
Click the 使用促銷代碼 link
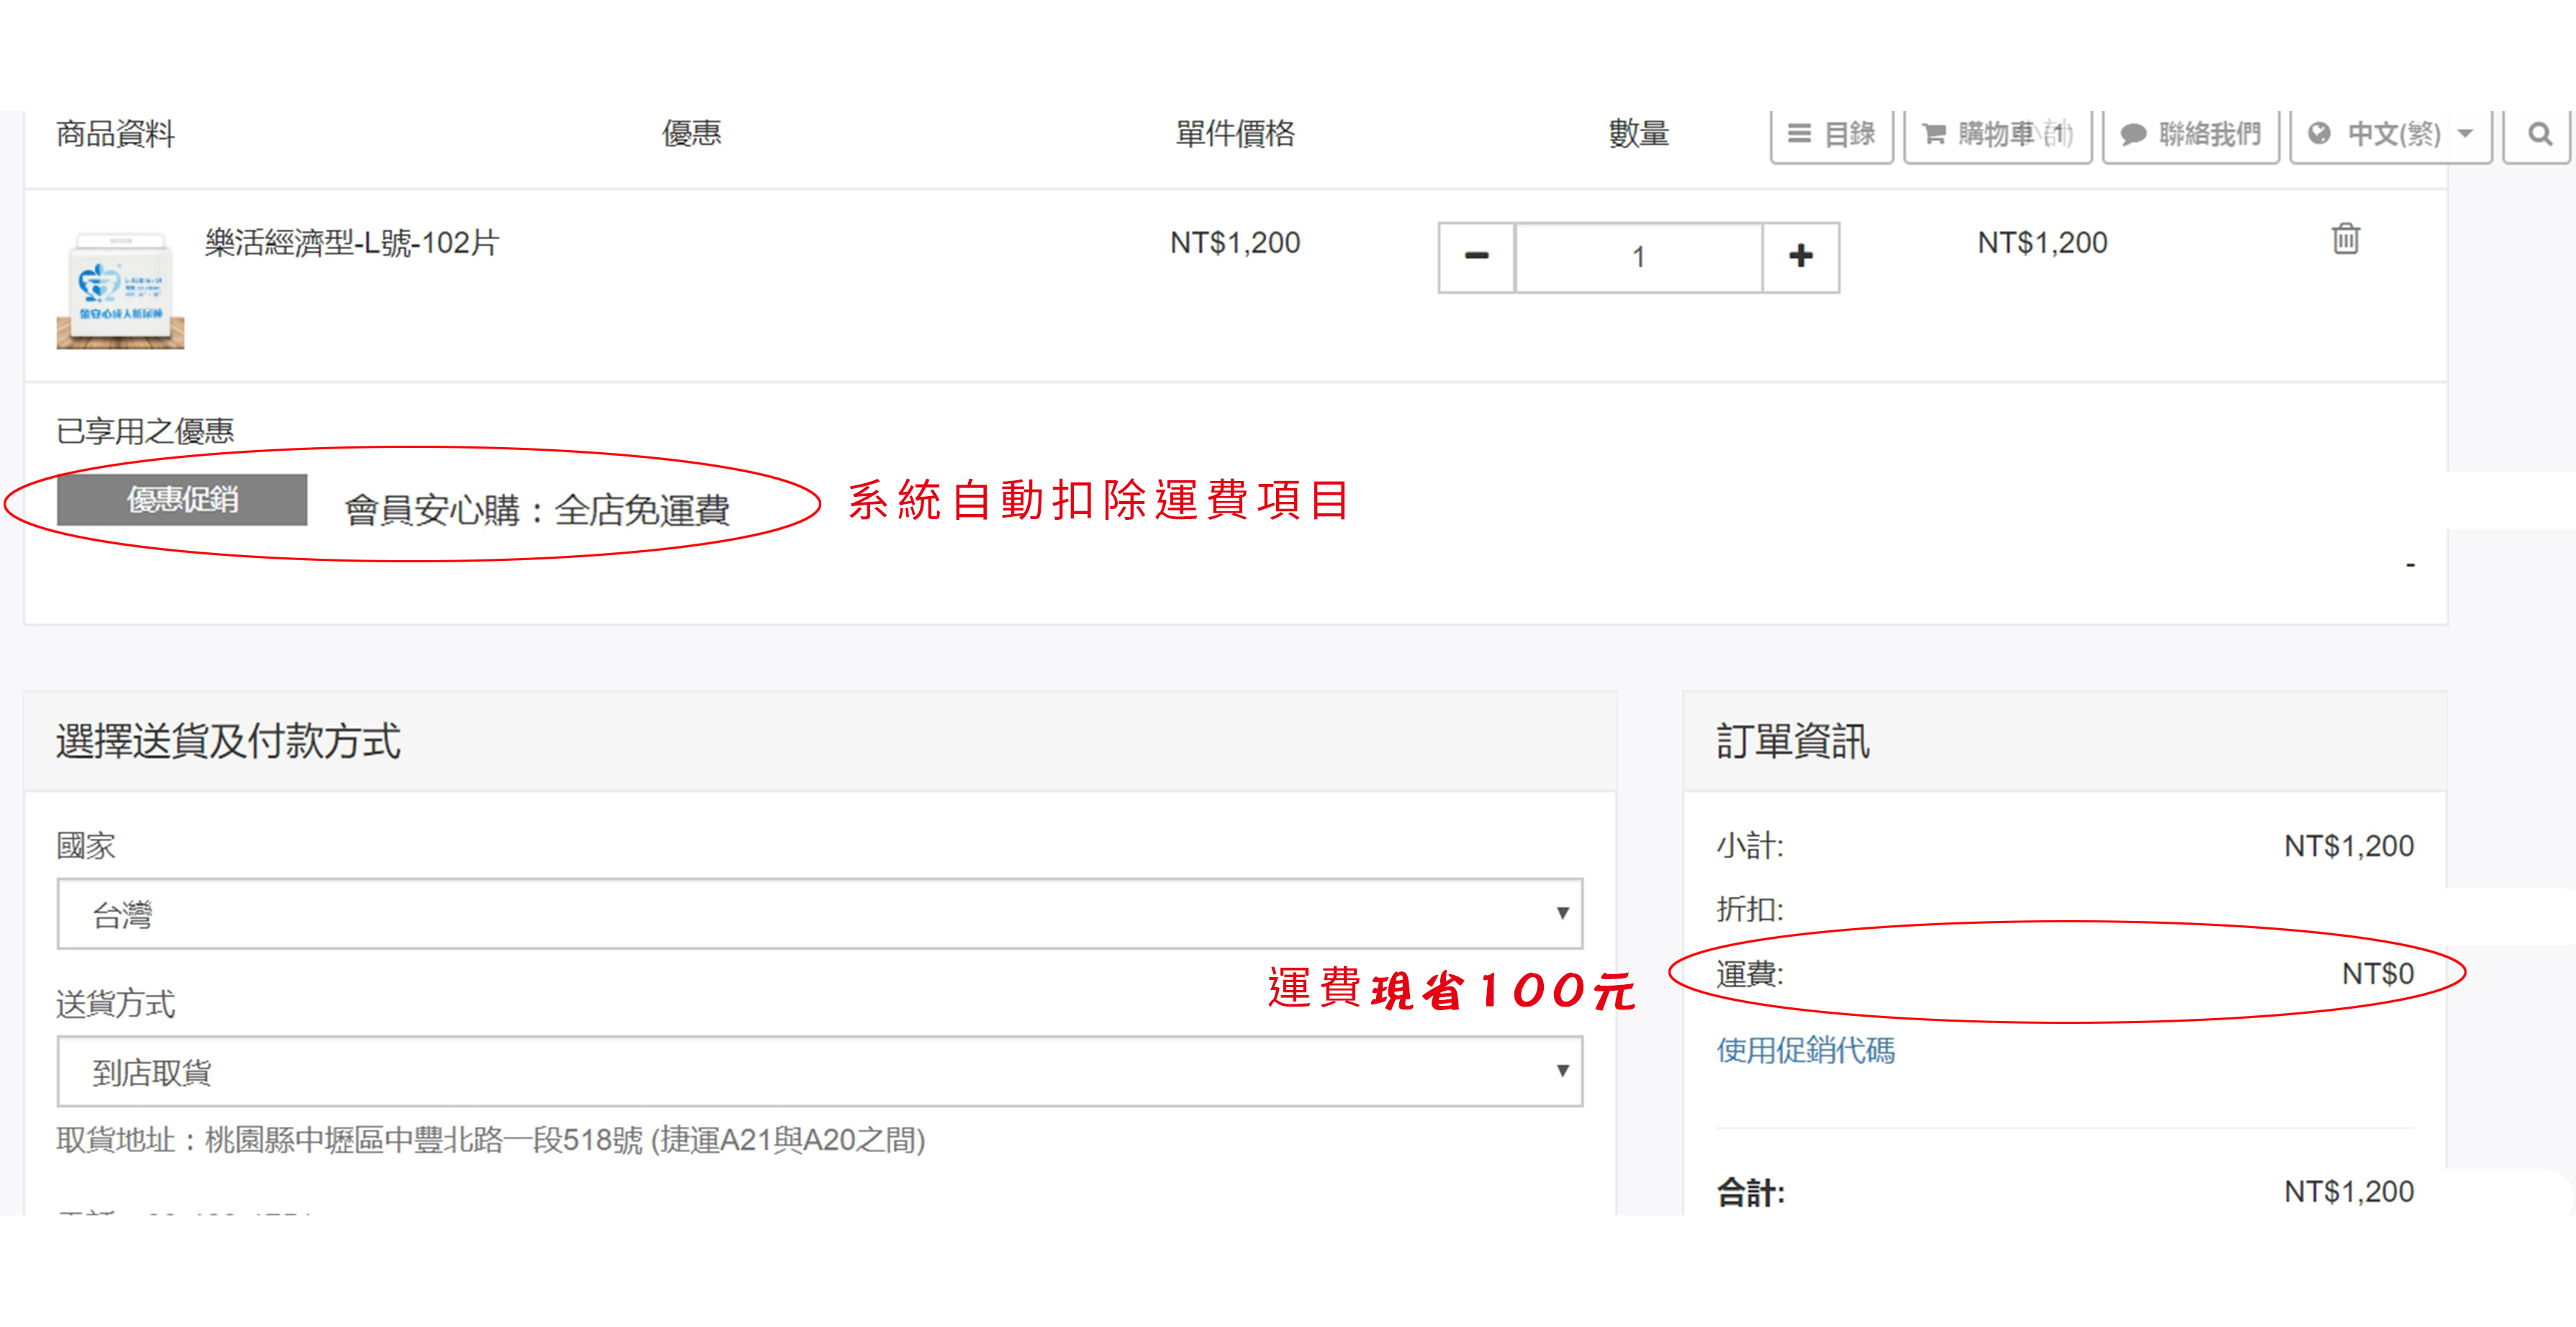[1805, 1050]
